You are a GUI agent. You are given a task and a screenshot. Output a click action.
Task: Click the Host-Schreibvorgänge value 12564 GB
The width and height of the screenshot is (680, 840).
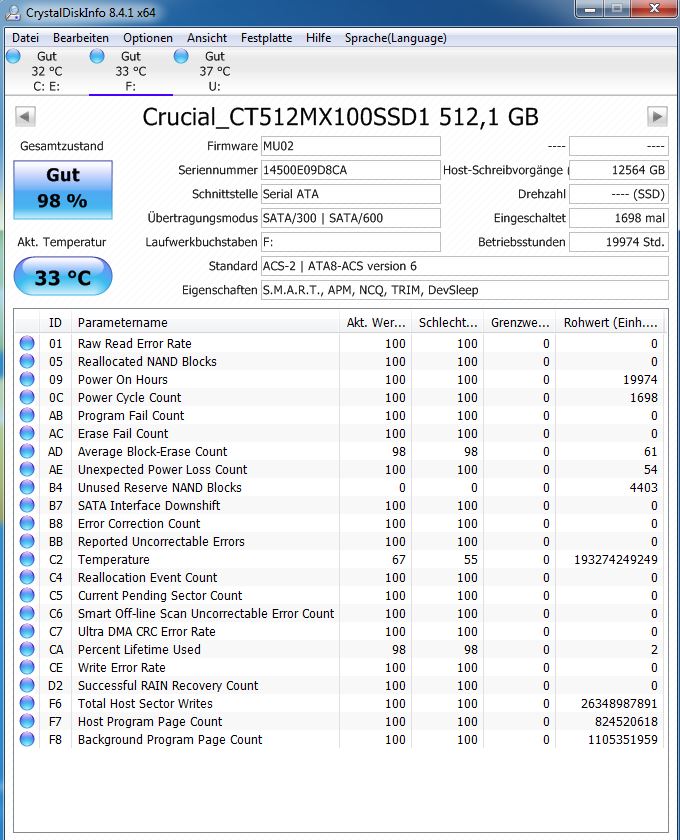[619, 170]
